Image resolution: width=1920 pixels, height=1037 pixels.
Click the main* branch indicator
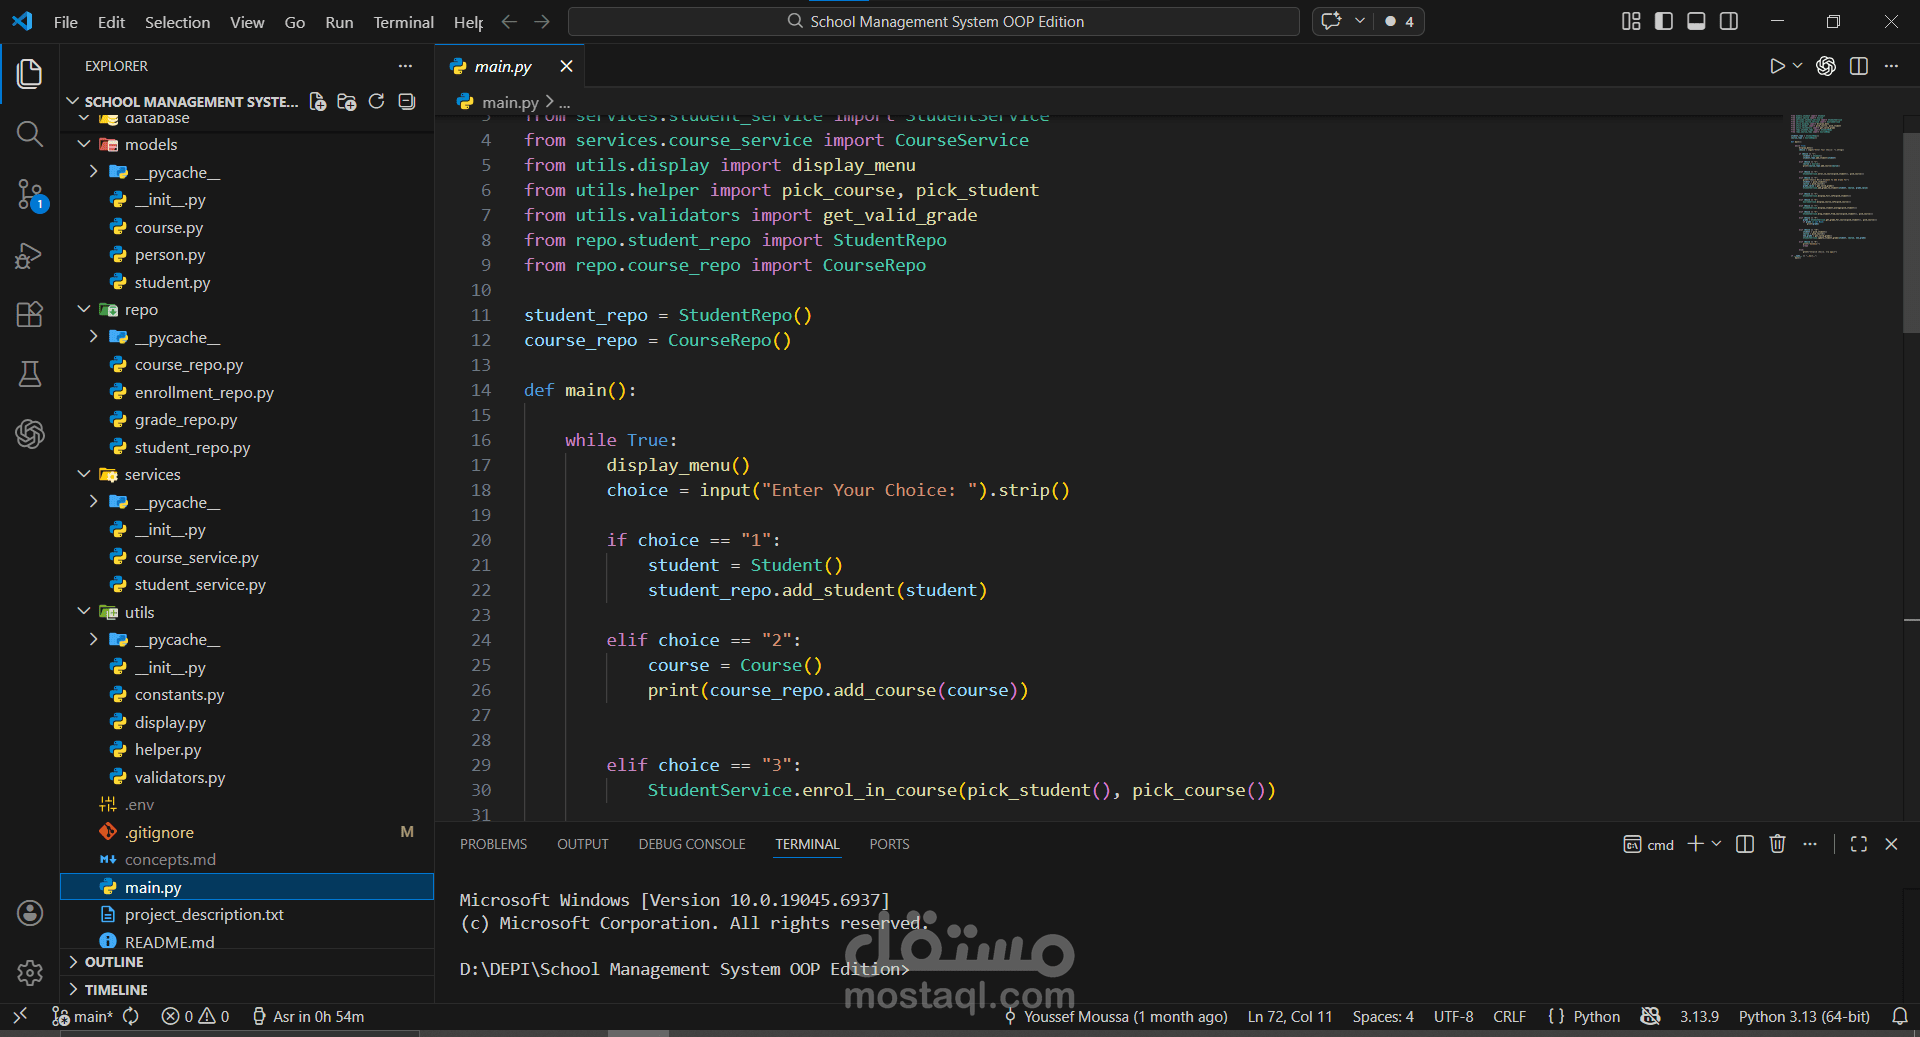(x=82, y=1016)
